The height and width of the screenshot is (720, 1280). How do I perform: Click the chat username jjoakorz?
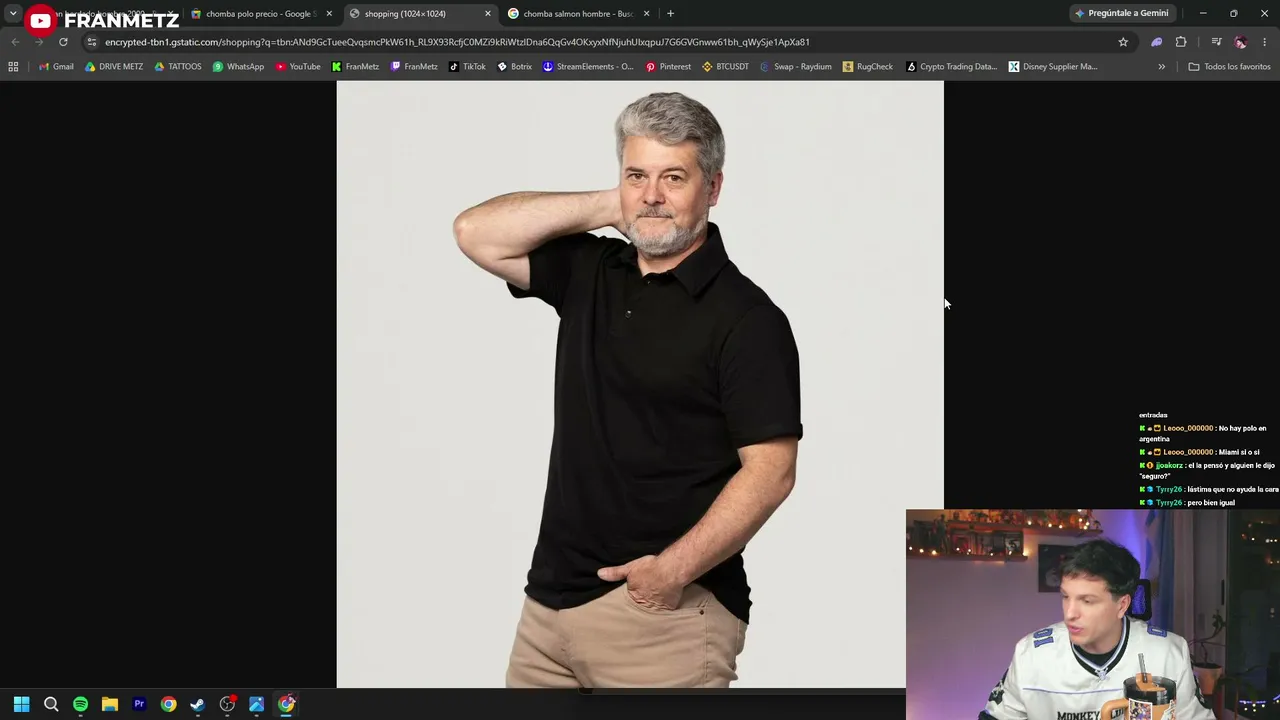(1169, 466)
